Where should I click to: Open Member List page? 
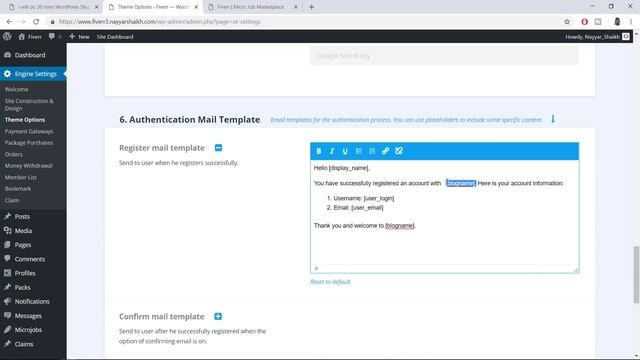(x=21, y=177)
